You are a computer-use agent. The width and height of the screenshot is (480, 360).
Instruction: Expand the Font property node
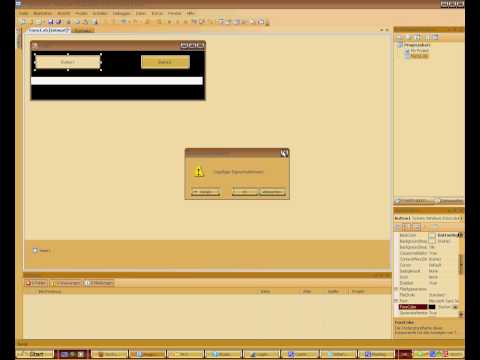[396, 301]
